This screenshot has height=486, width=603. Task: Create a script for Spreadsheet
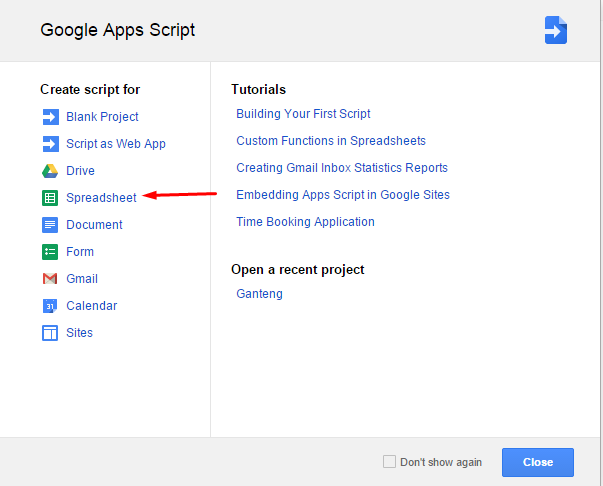[x=101, y=198]
